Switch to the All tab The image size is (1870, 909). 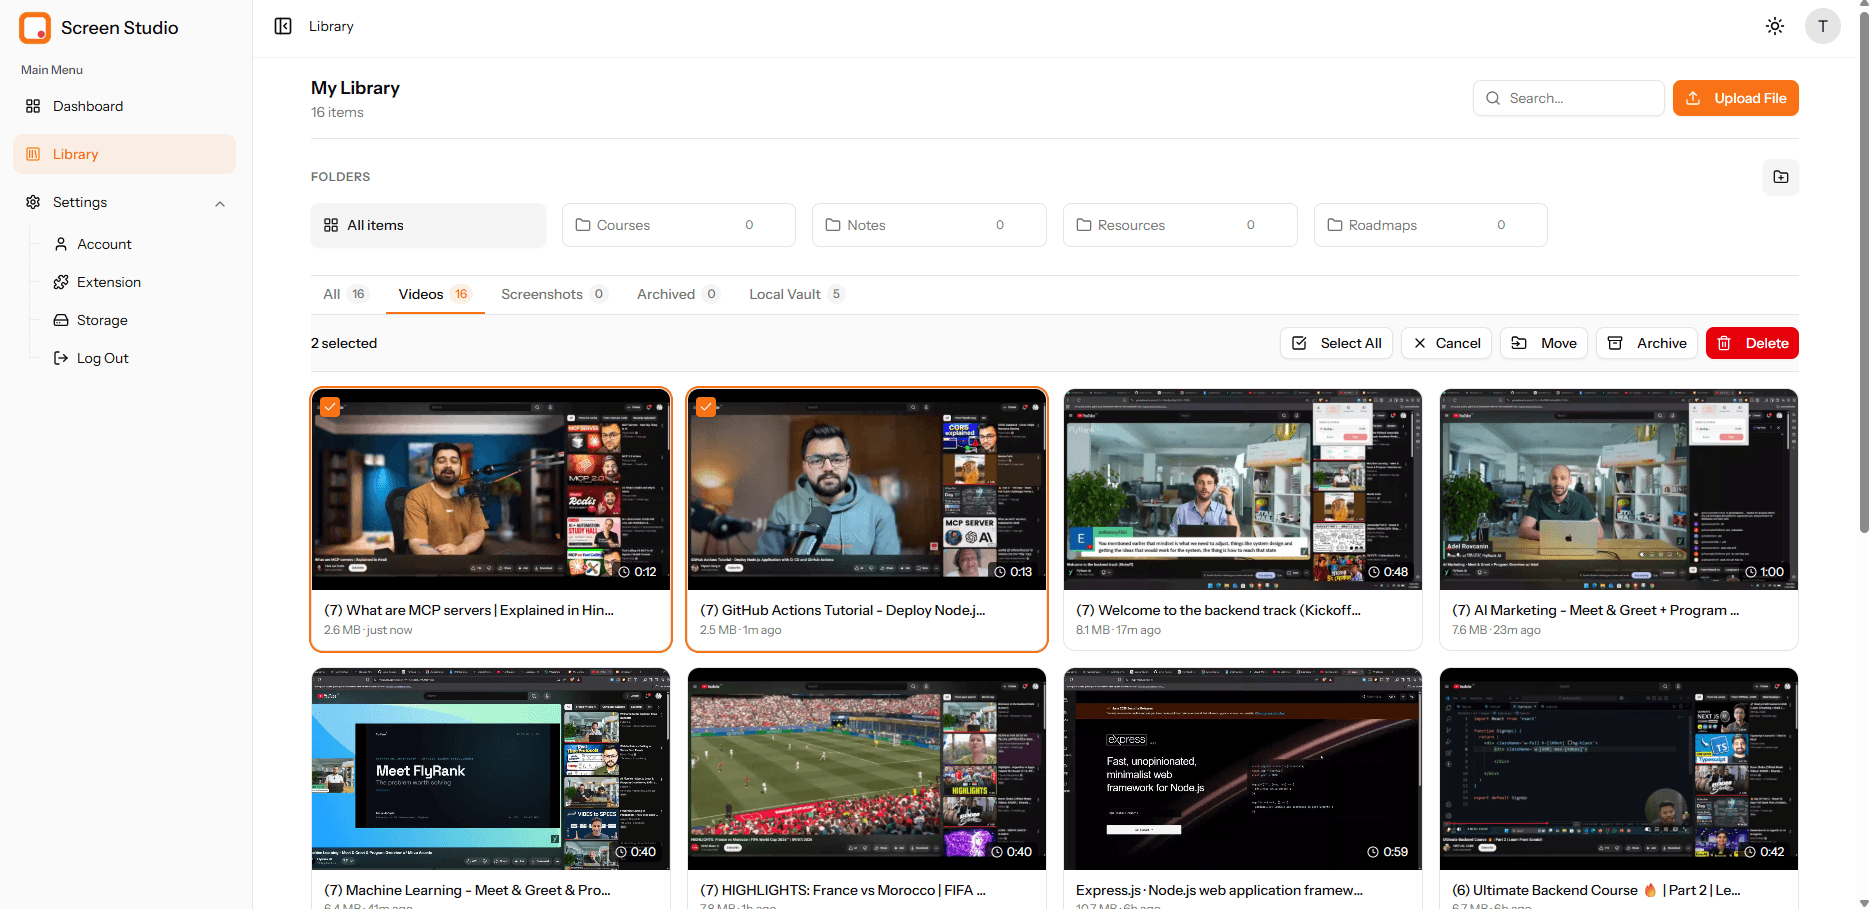pyautogui.click(x=345, y=294)
